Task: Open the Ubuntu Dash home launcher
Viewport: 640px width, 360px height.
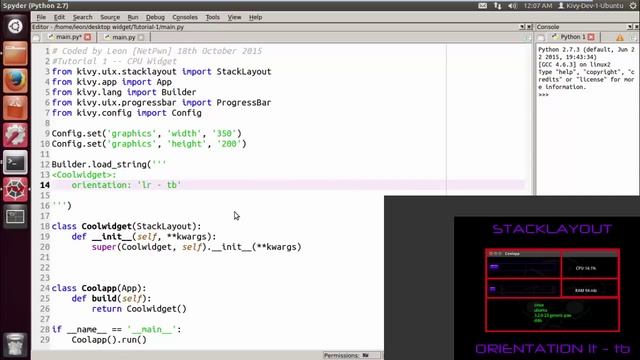Action: (x=15, y=26)
